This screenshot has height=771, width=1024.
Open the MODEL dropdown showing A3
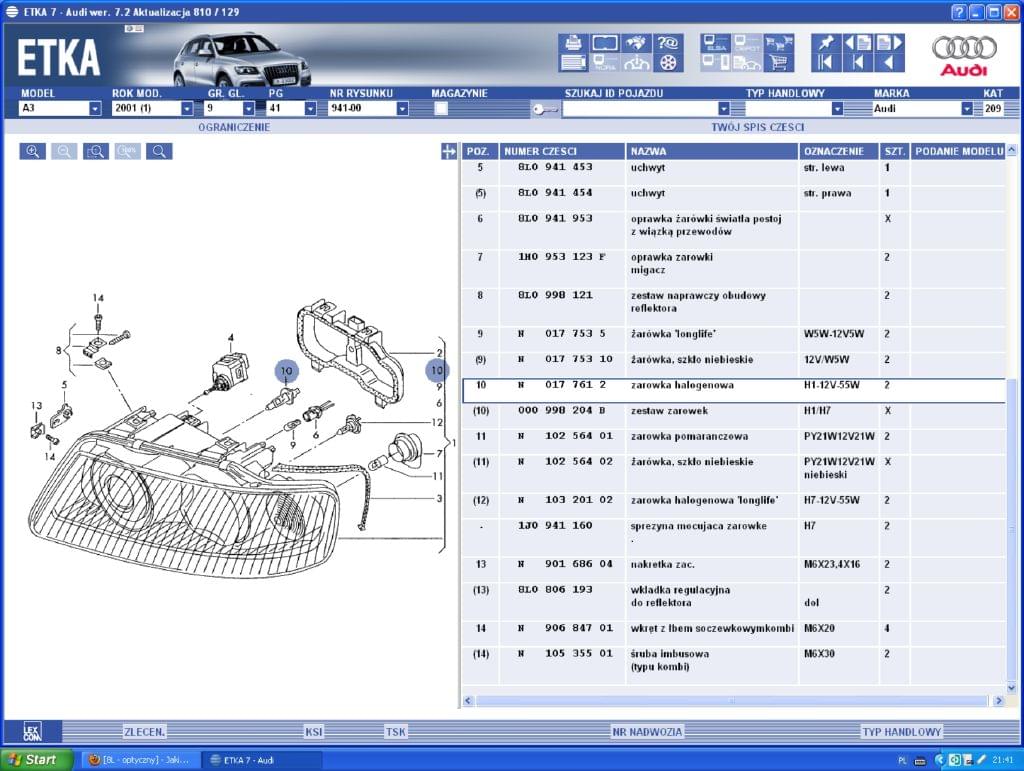[95, 109]
